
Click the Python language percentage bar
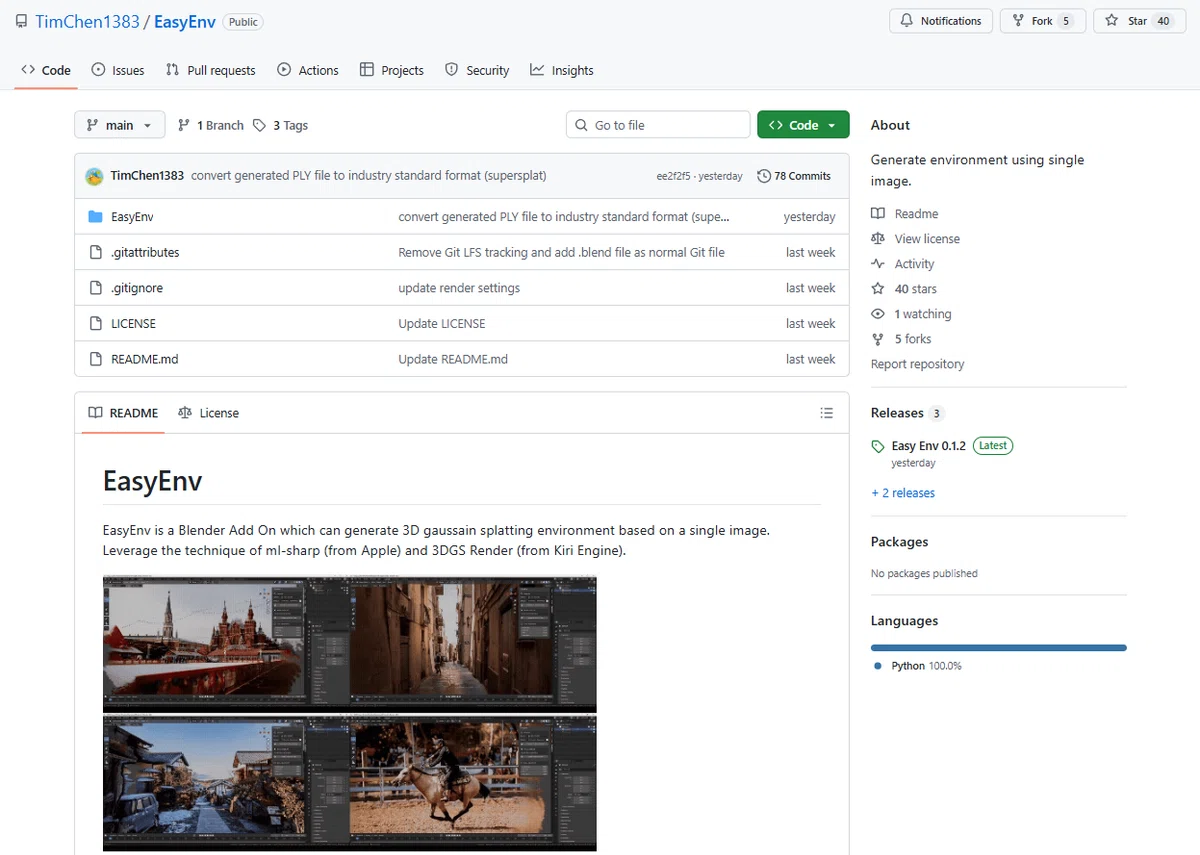(x=999, y=648)
